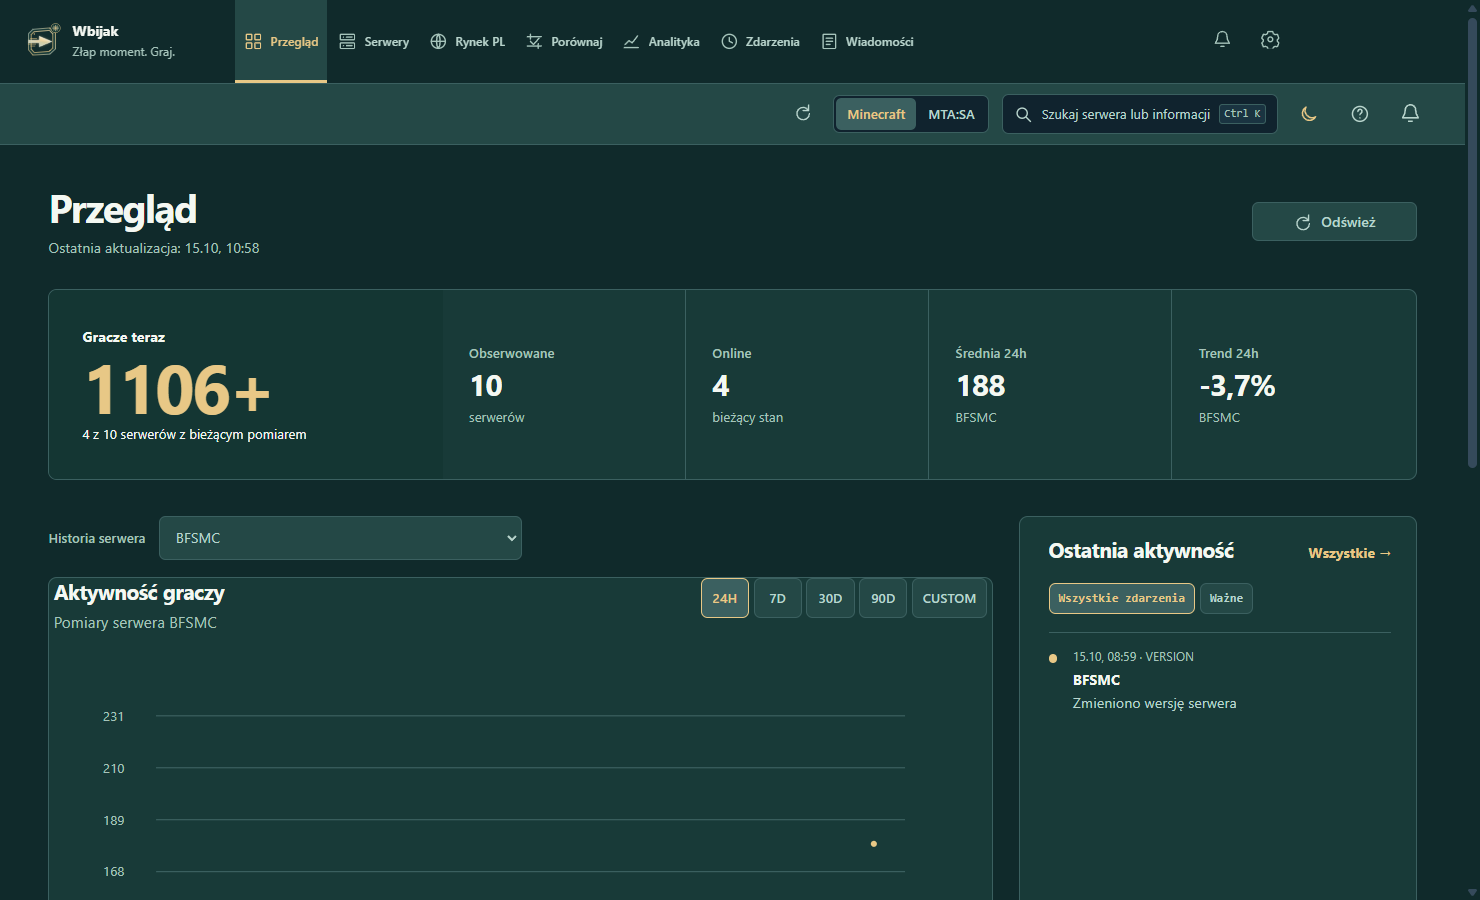1480x900 pixels.
Task: Click the magnifier search icon
Action: 1023,114
